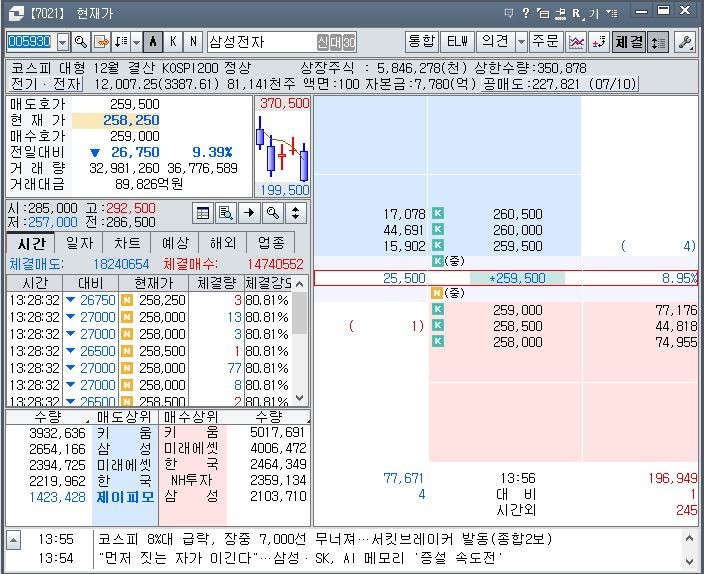Click the 공매도:227,821 button
Screen dimensions: 704x574
pos(559,84)
